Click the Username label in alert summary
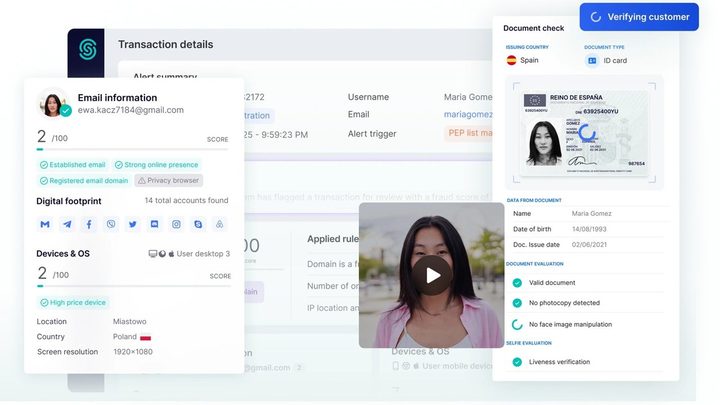This screenshot has width=720, height=405. click(368, 97)
